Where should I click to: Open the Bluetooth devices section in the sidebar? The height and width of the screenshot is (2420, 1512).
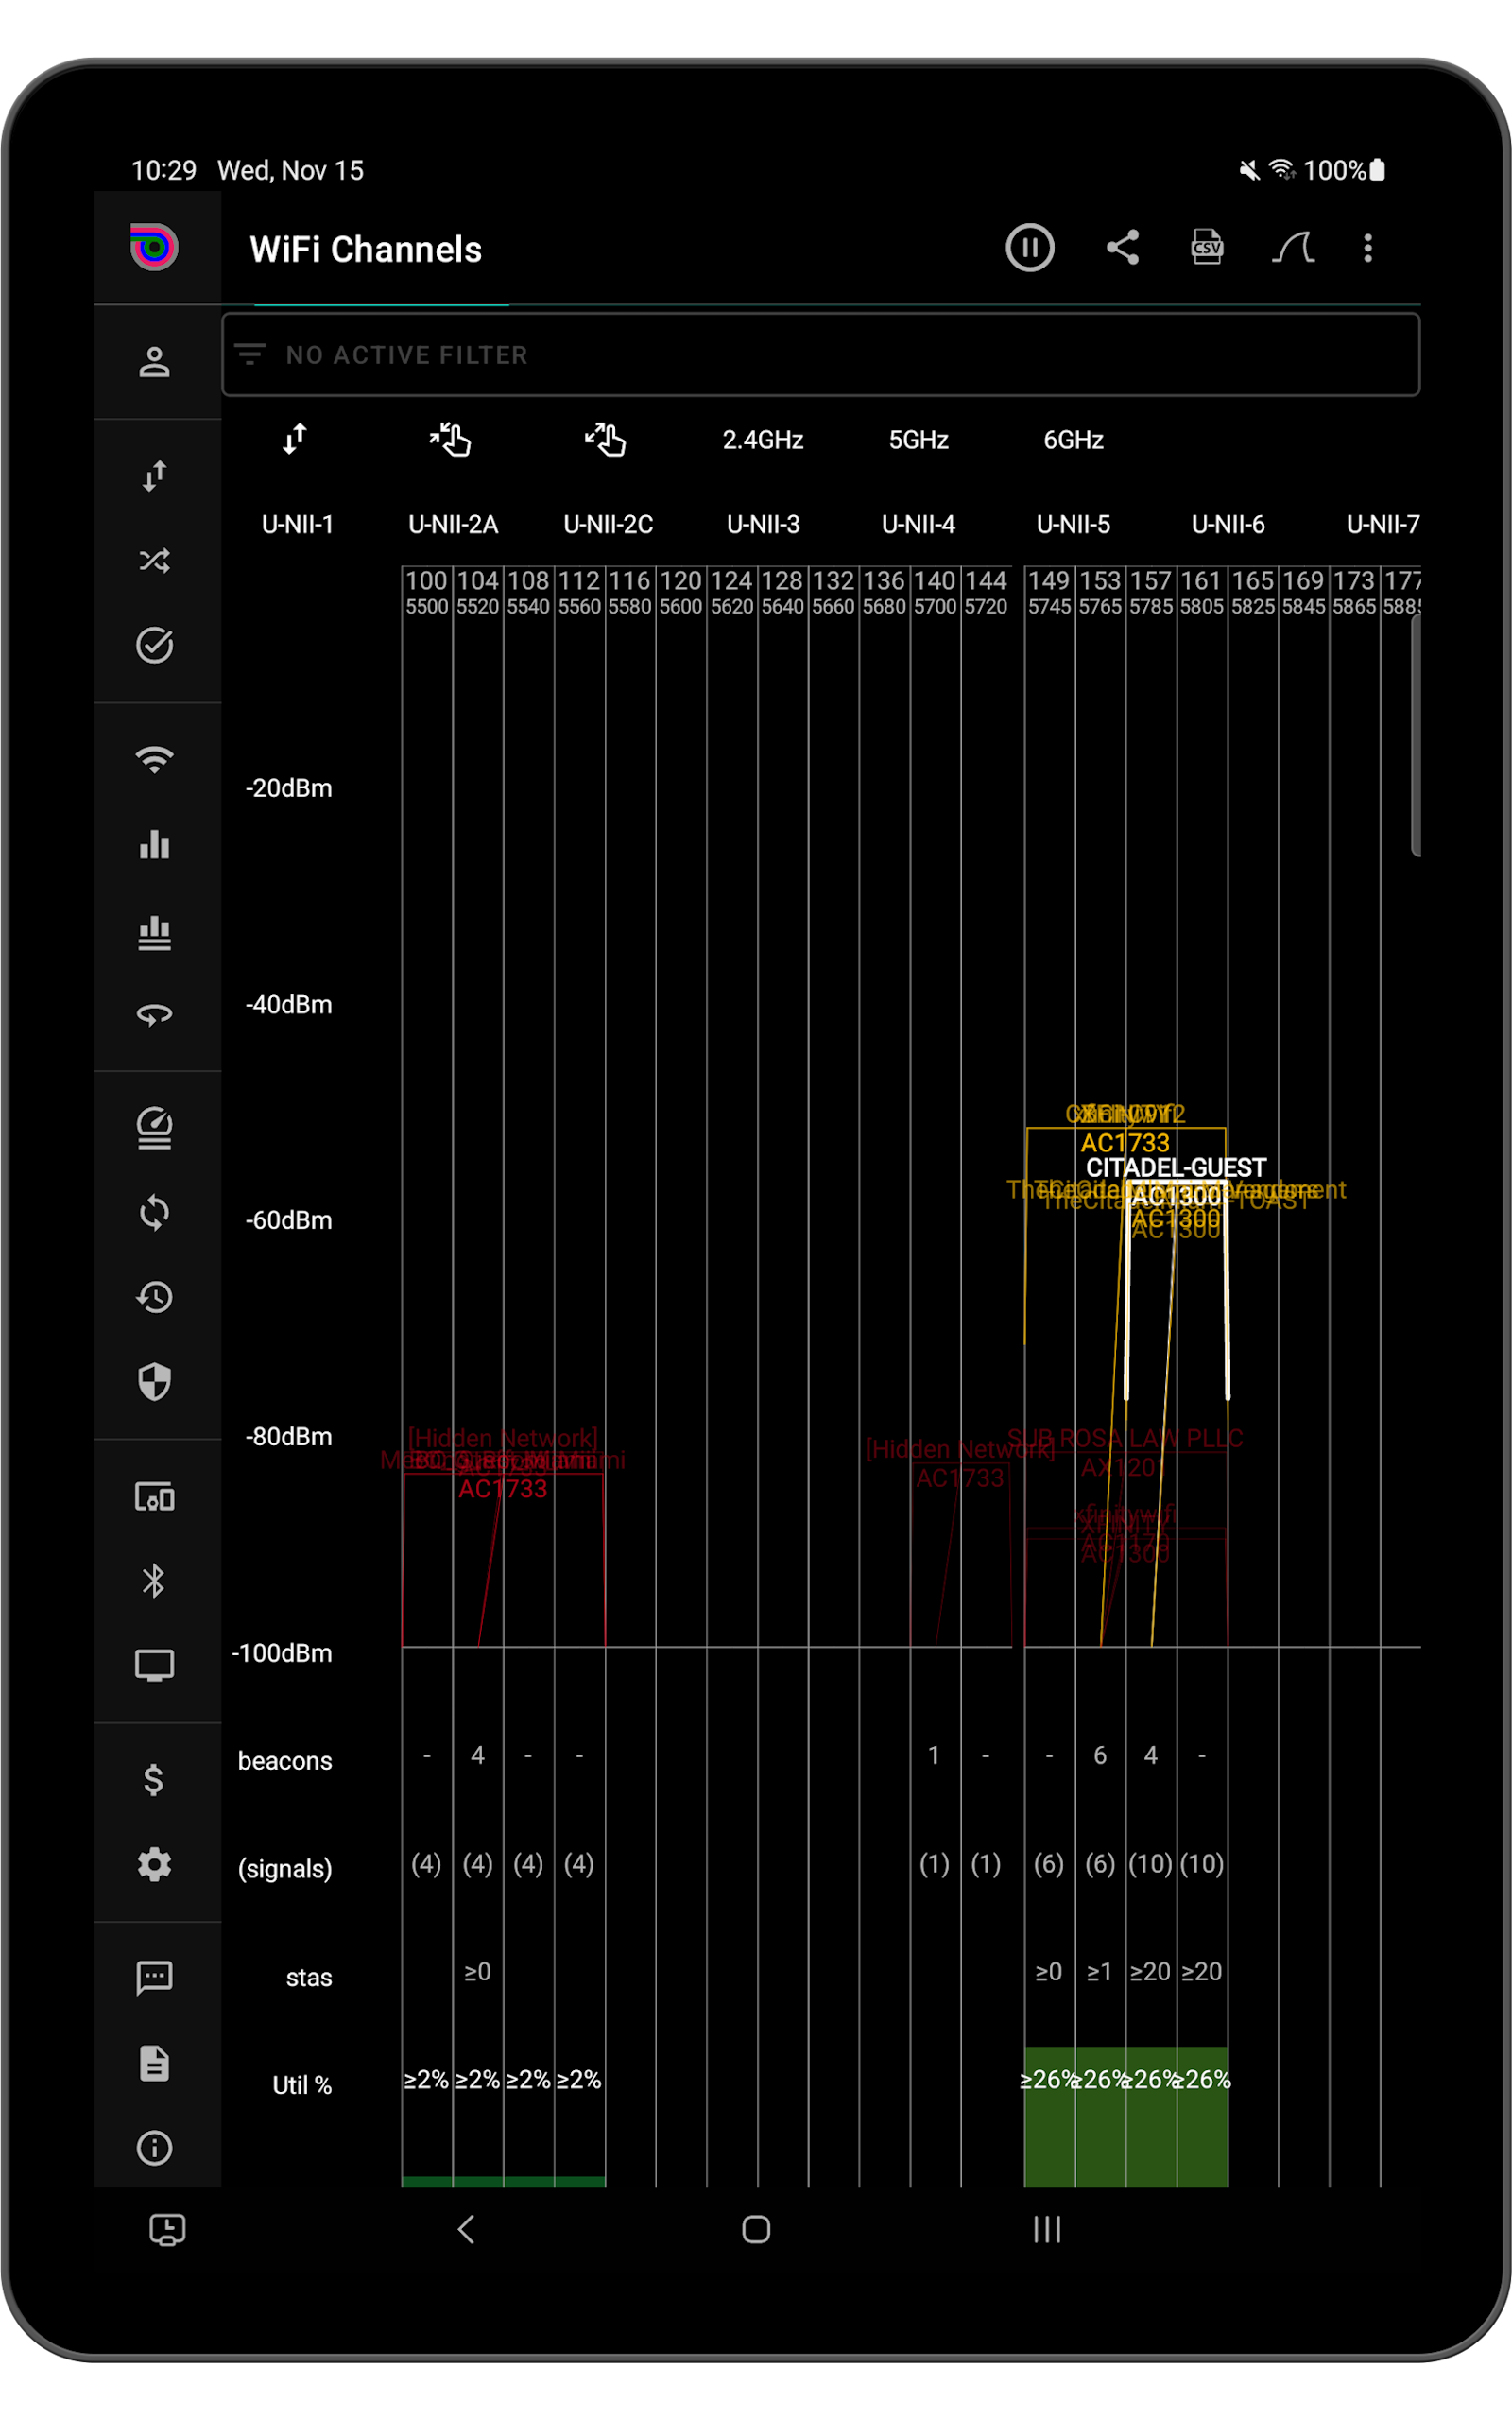tap(155, 1581)
